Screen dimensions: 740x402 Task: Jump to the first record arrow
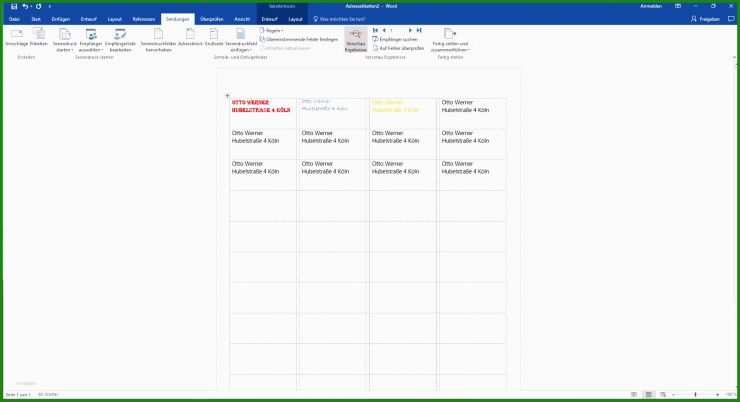click(x=375, y=31)
